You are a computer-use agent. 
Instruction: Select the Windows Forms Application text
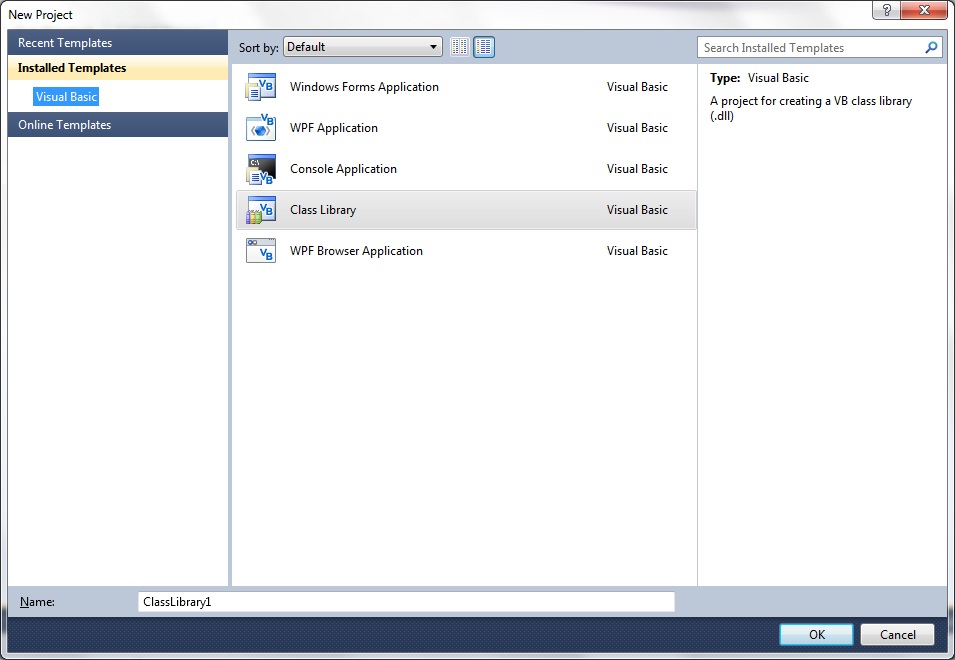364,87
